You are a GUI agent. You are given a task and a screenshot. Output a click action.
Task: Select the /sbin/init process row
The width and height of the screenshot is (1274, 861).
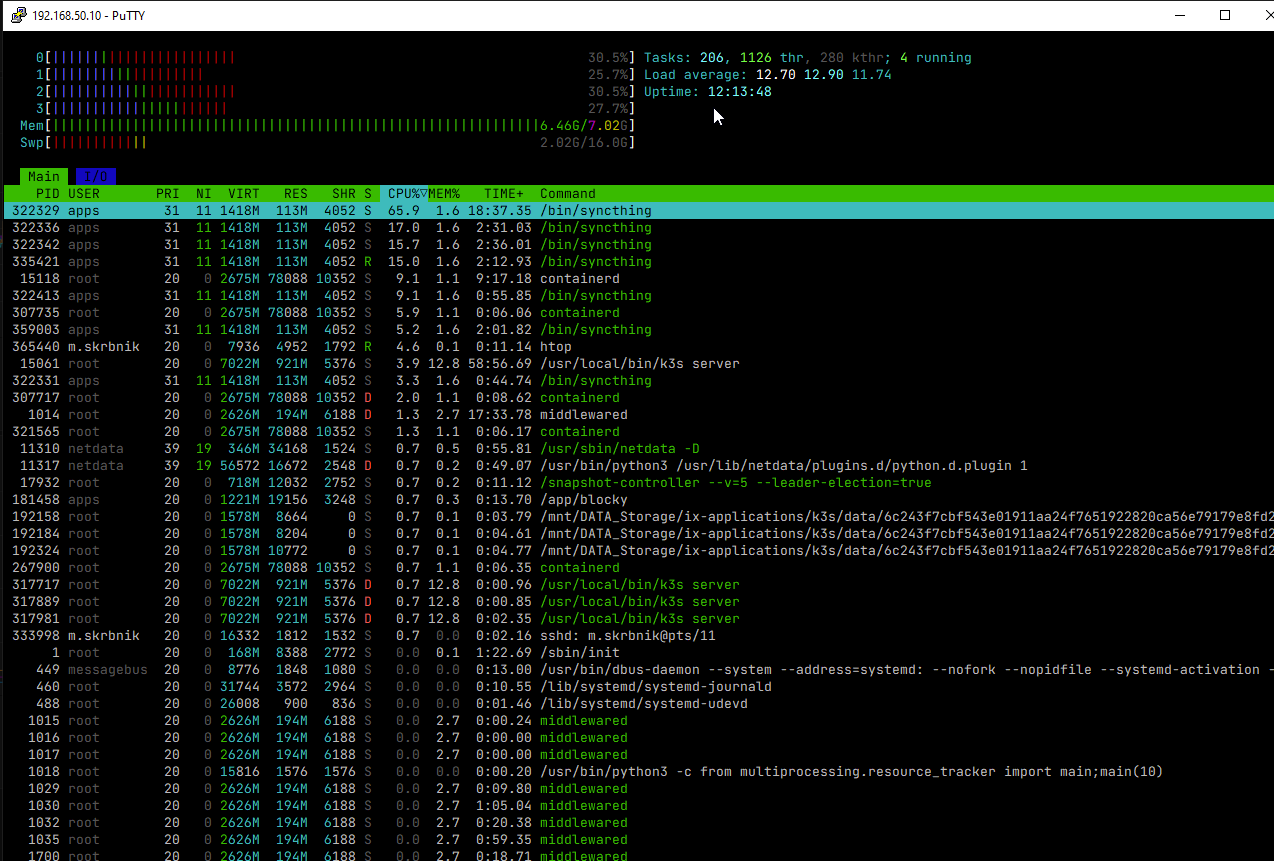[639, 653]
